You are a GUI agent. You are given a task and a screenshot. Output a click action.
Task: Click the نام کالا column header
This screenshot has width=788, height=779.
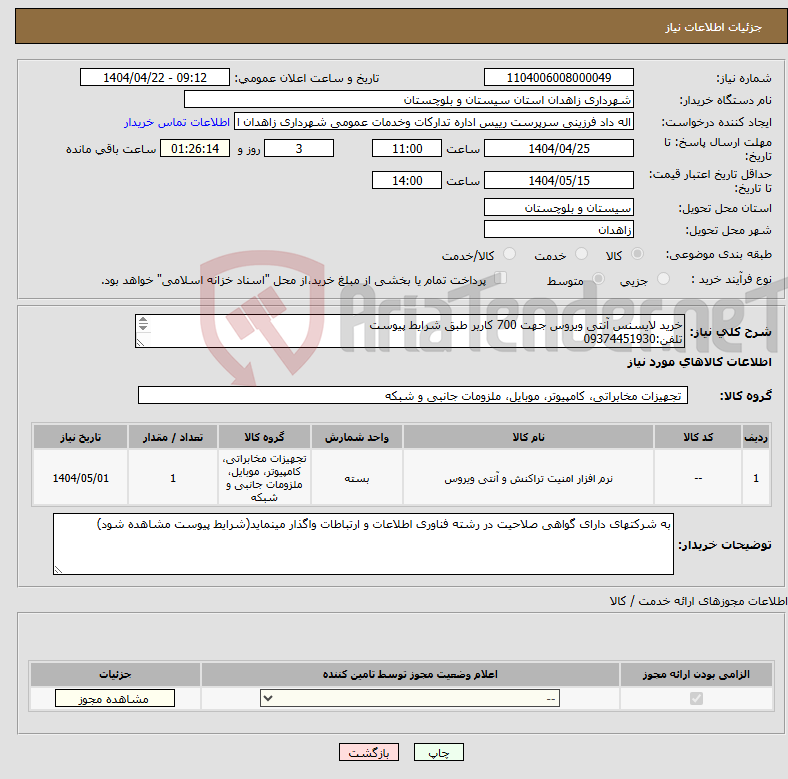point(528,437)
